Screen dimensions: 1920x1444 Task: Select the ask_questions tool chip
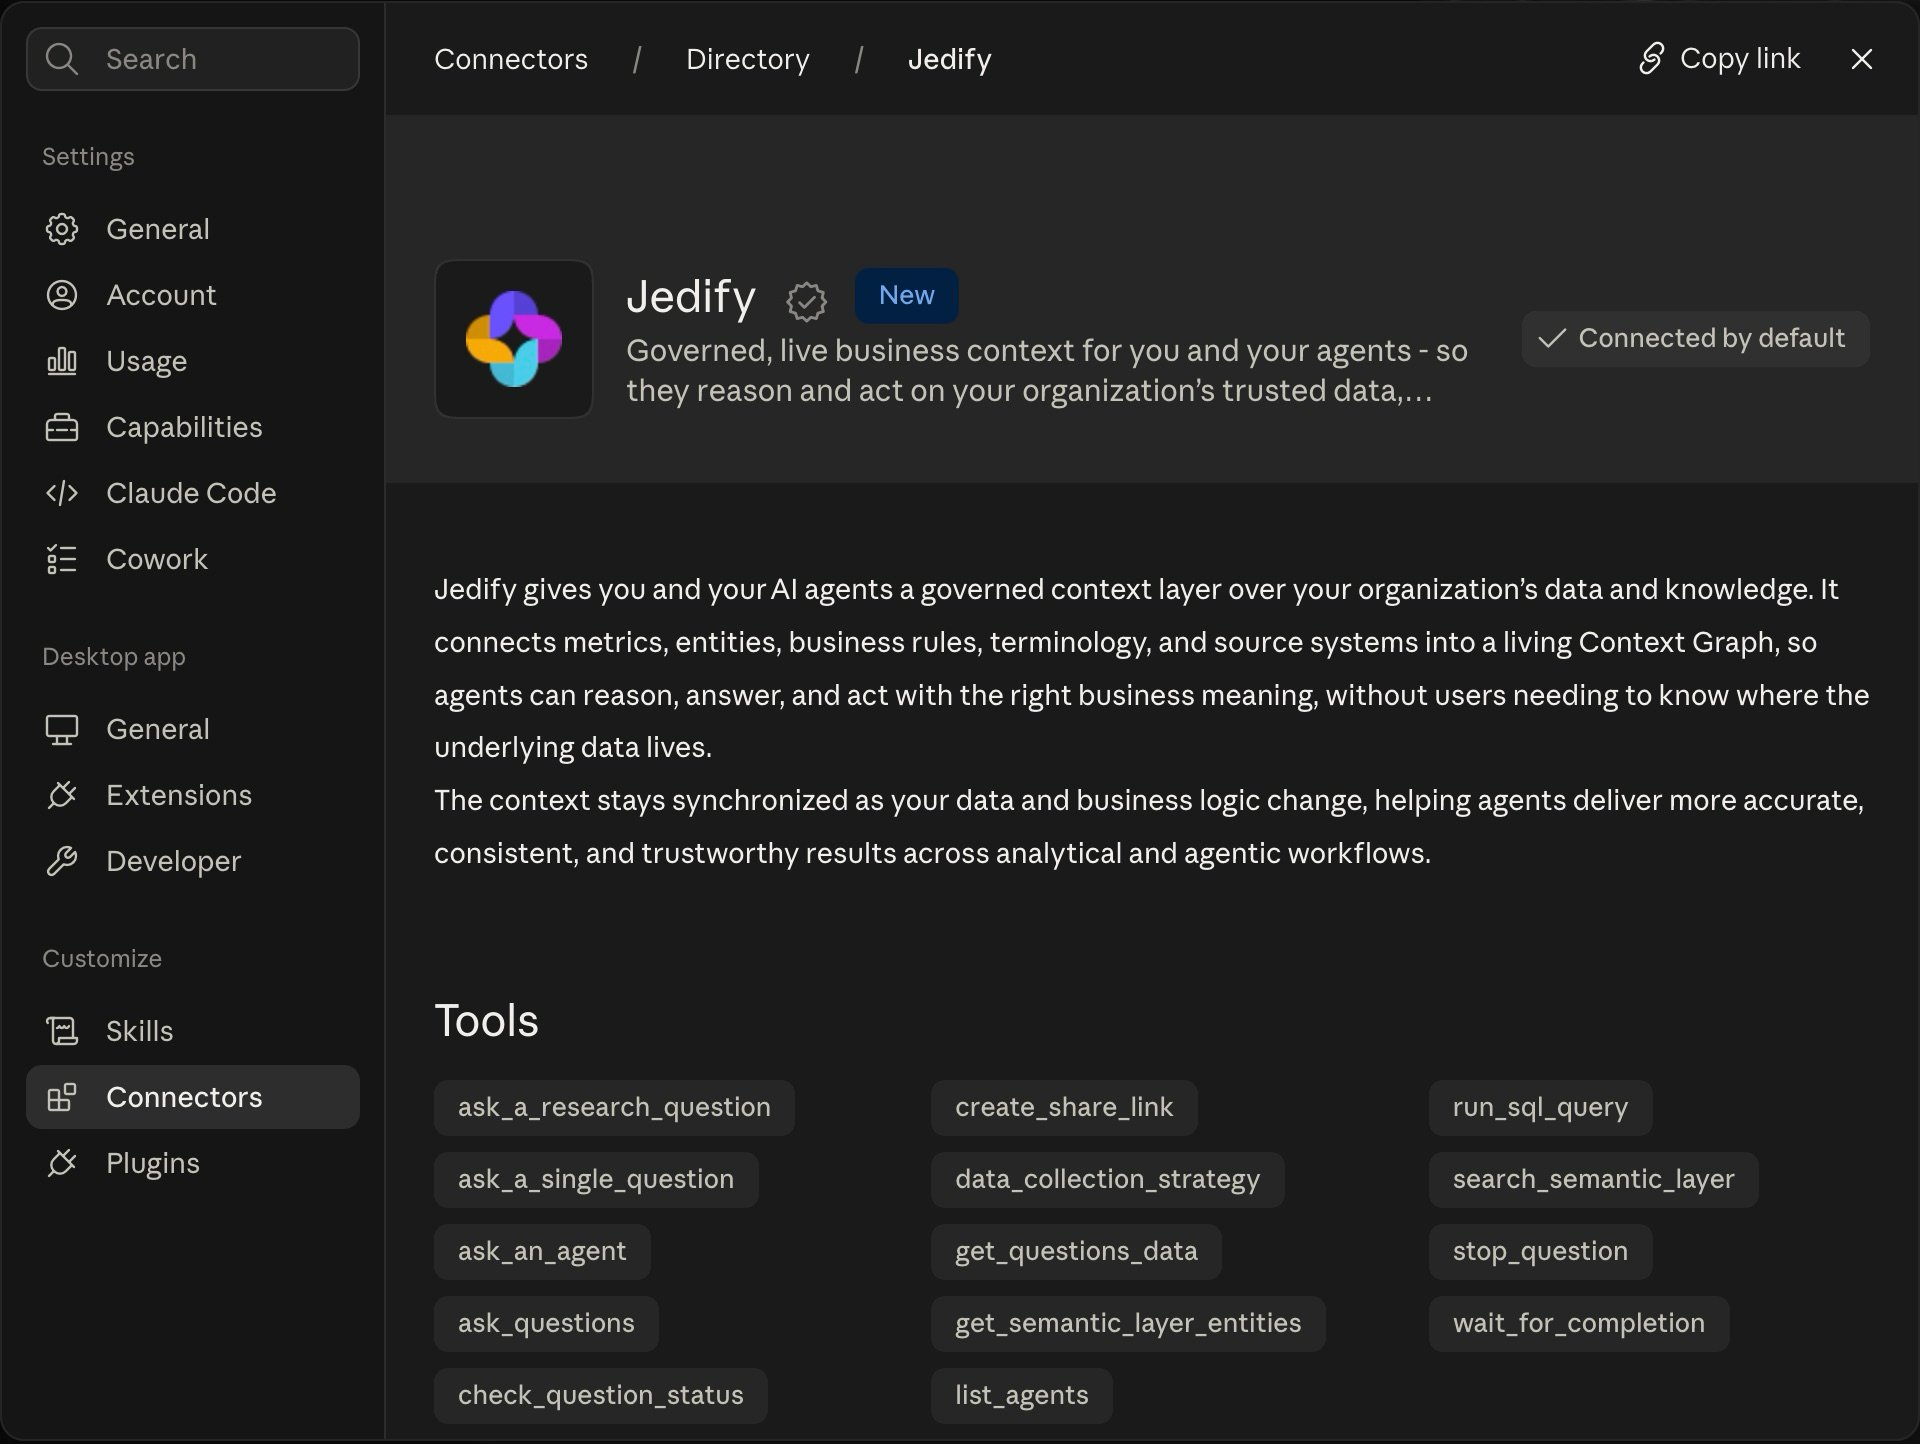[x=546, y=1323]
